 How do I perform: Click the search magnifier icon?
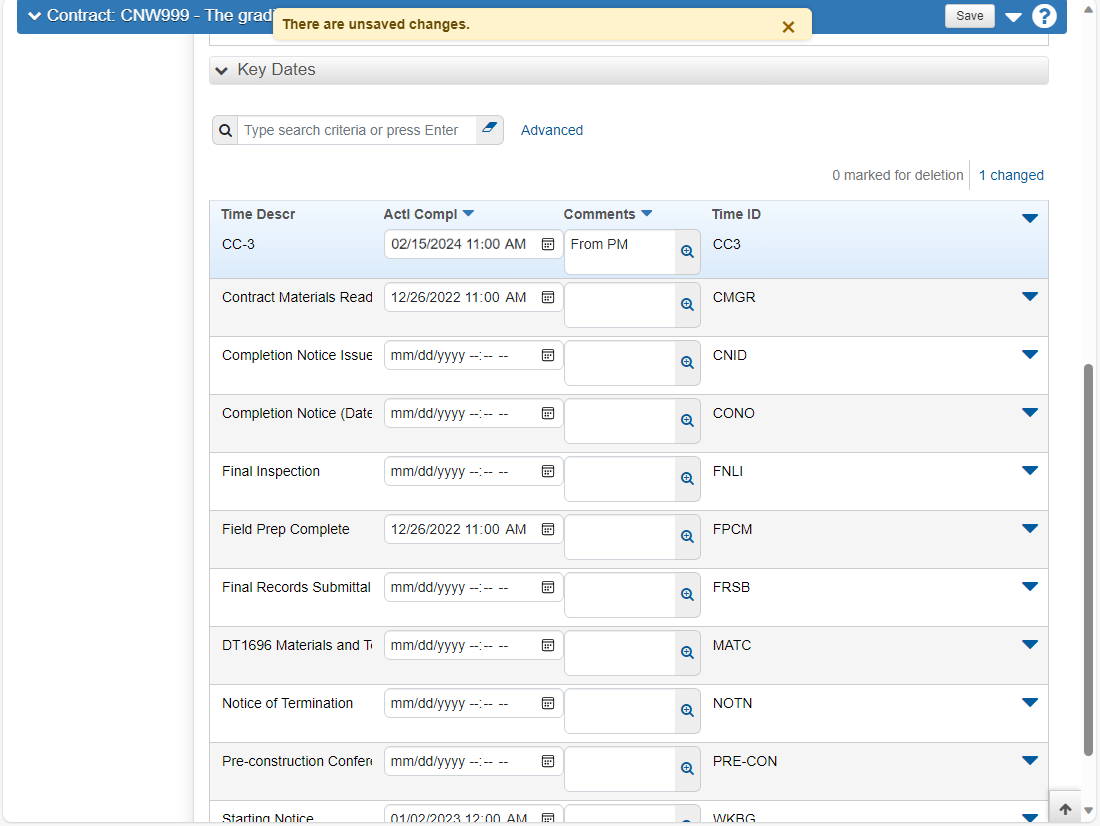click(225, 131)
